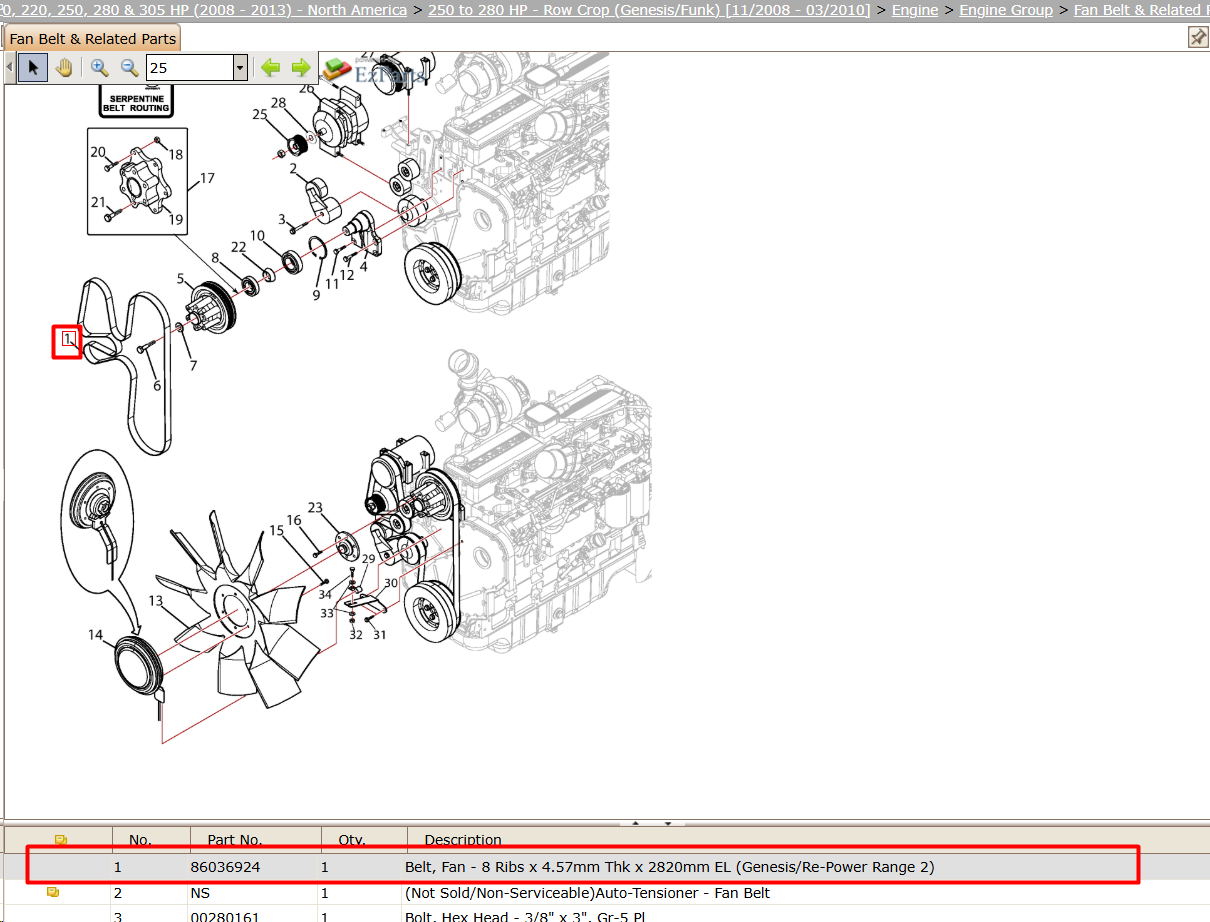Select part number 86036924 cell
The image size is (1210, 922).
click(x=225, y=867)
